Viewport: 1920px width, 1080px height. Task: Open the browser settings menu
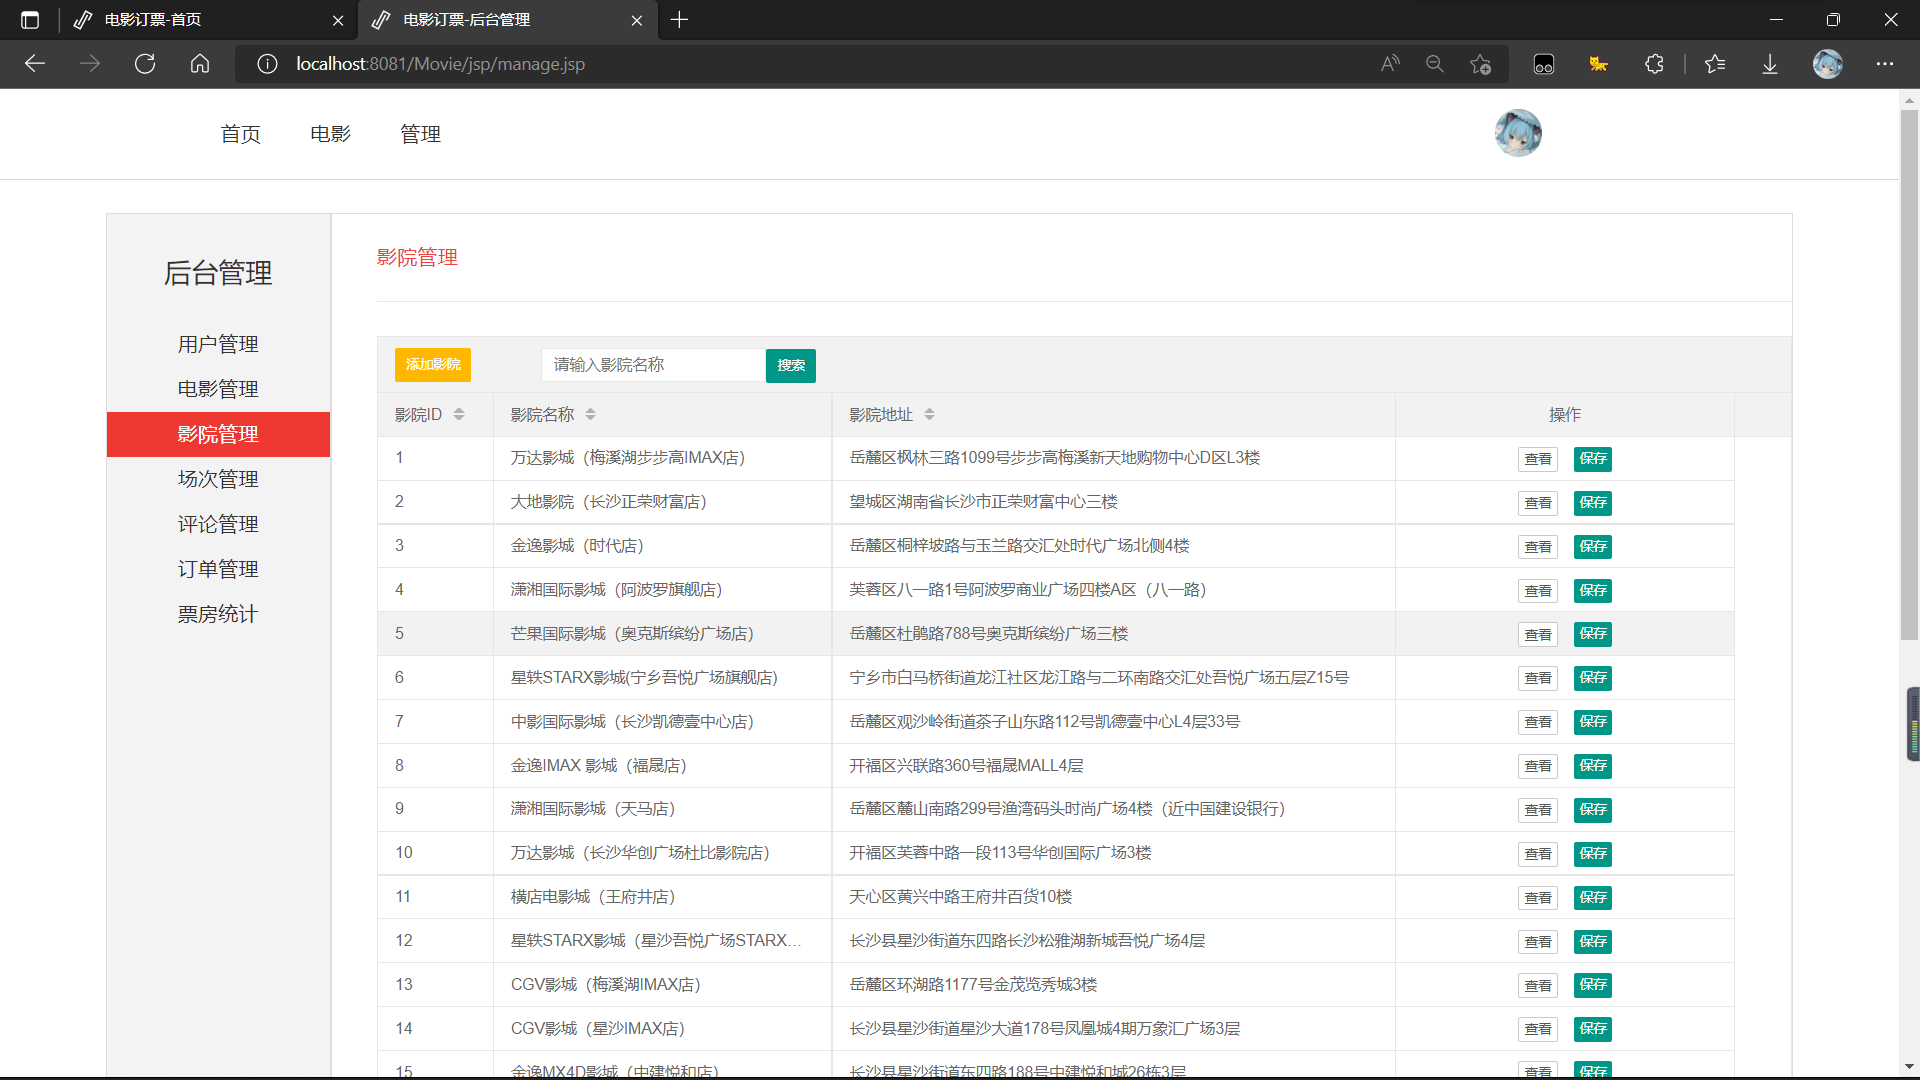pyautogui.click(x=1886, y=63)
